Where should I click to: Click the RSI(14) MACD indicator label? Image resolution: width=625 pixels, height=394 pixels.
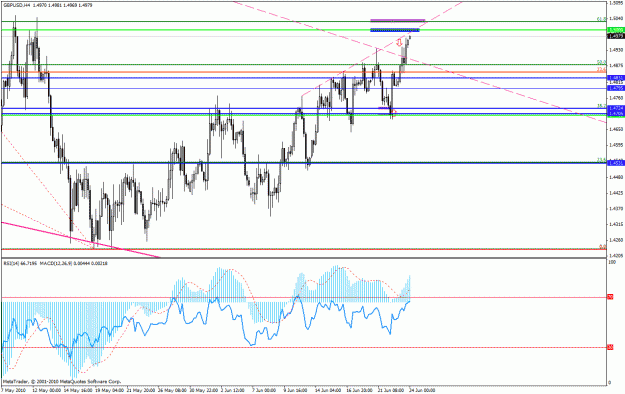tap(55, 263)
